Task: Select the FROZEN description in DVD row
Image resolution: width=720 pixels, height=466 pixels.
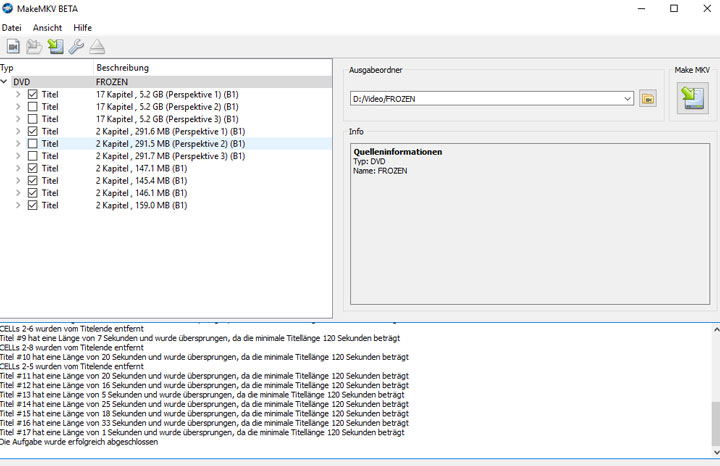Action: coord(112,82)
